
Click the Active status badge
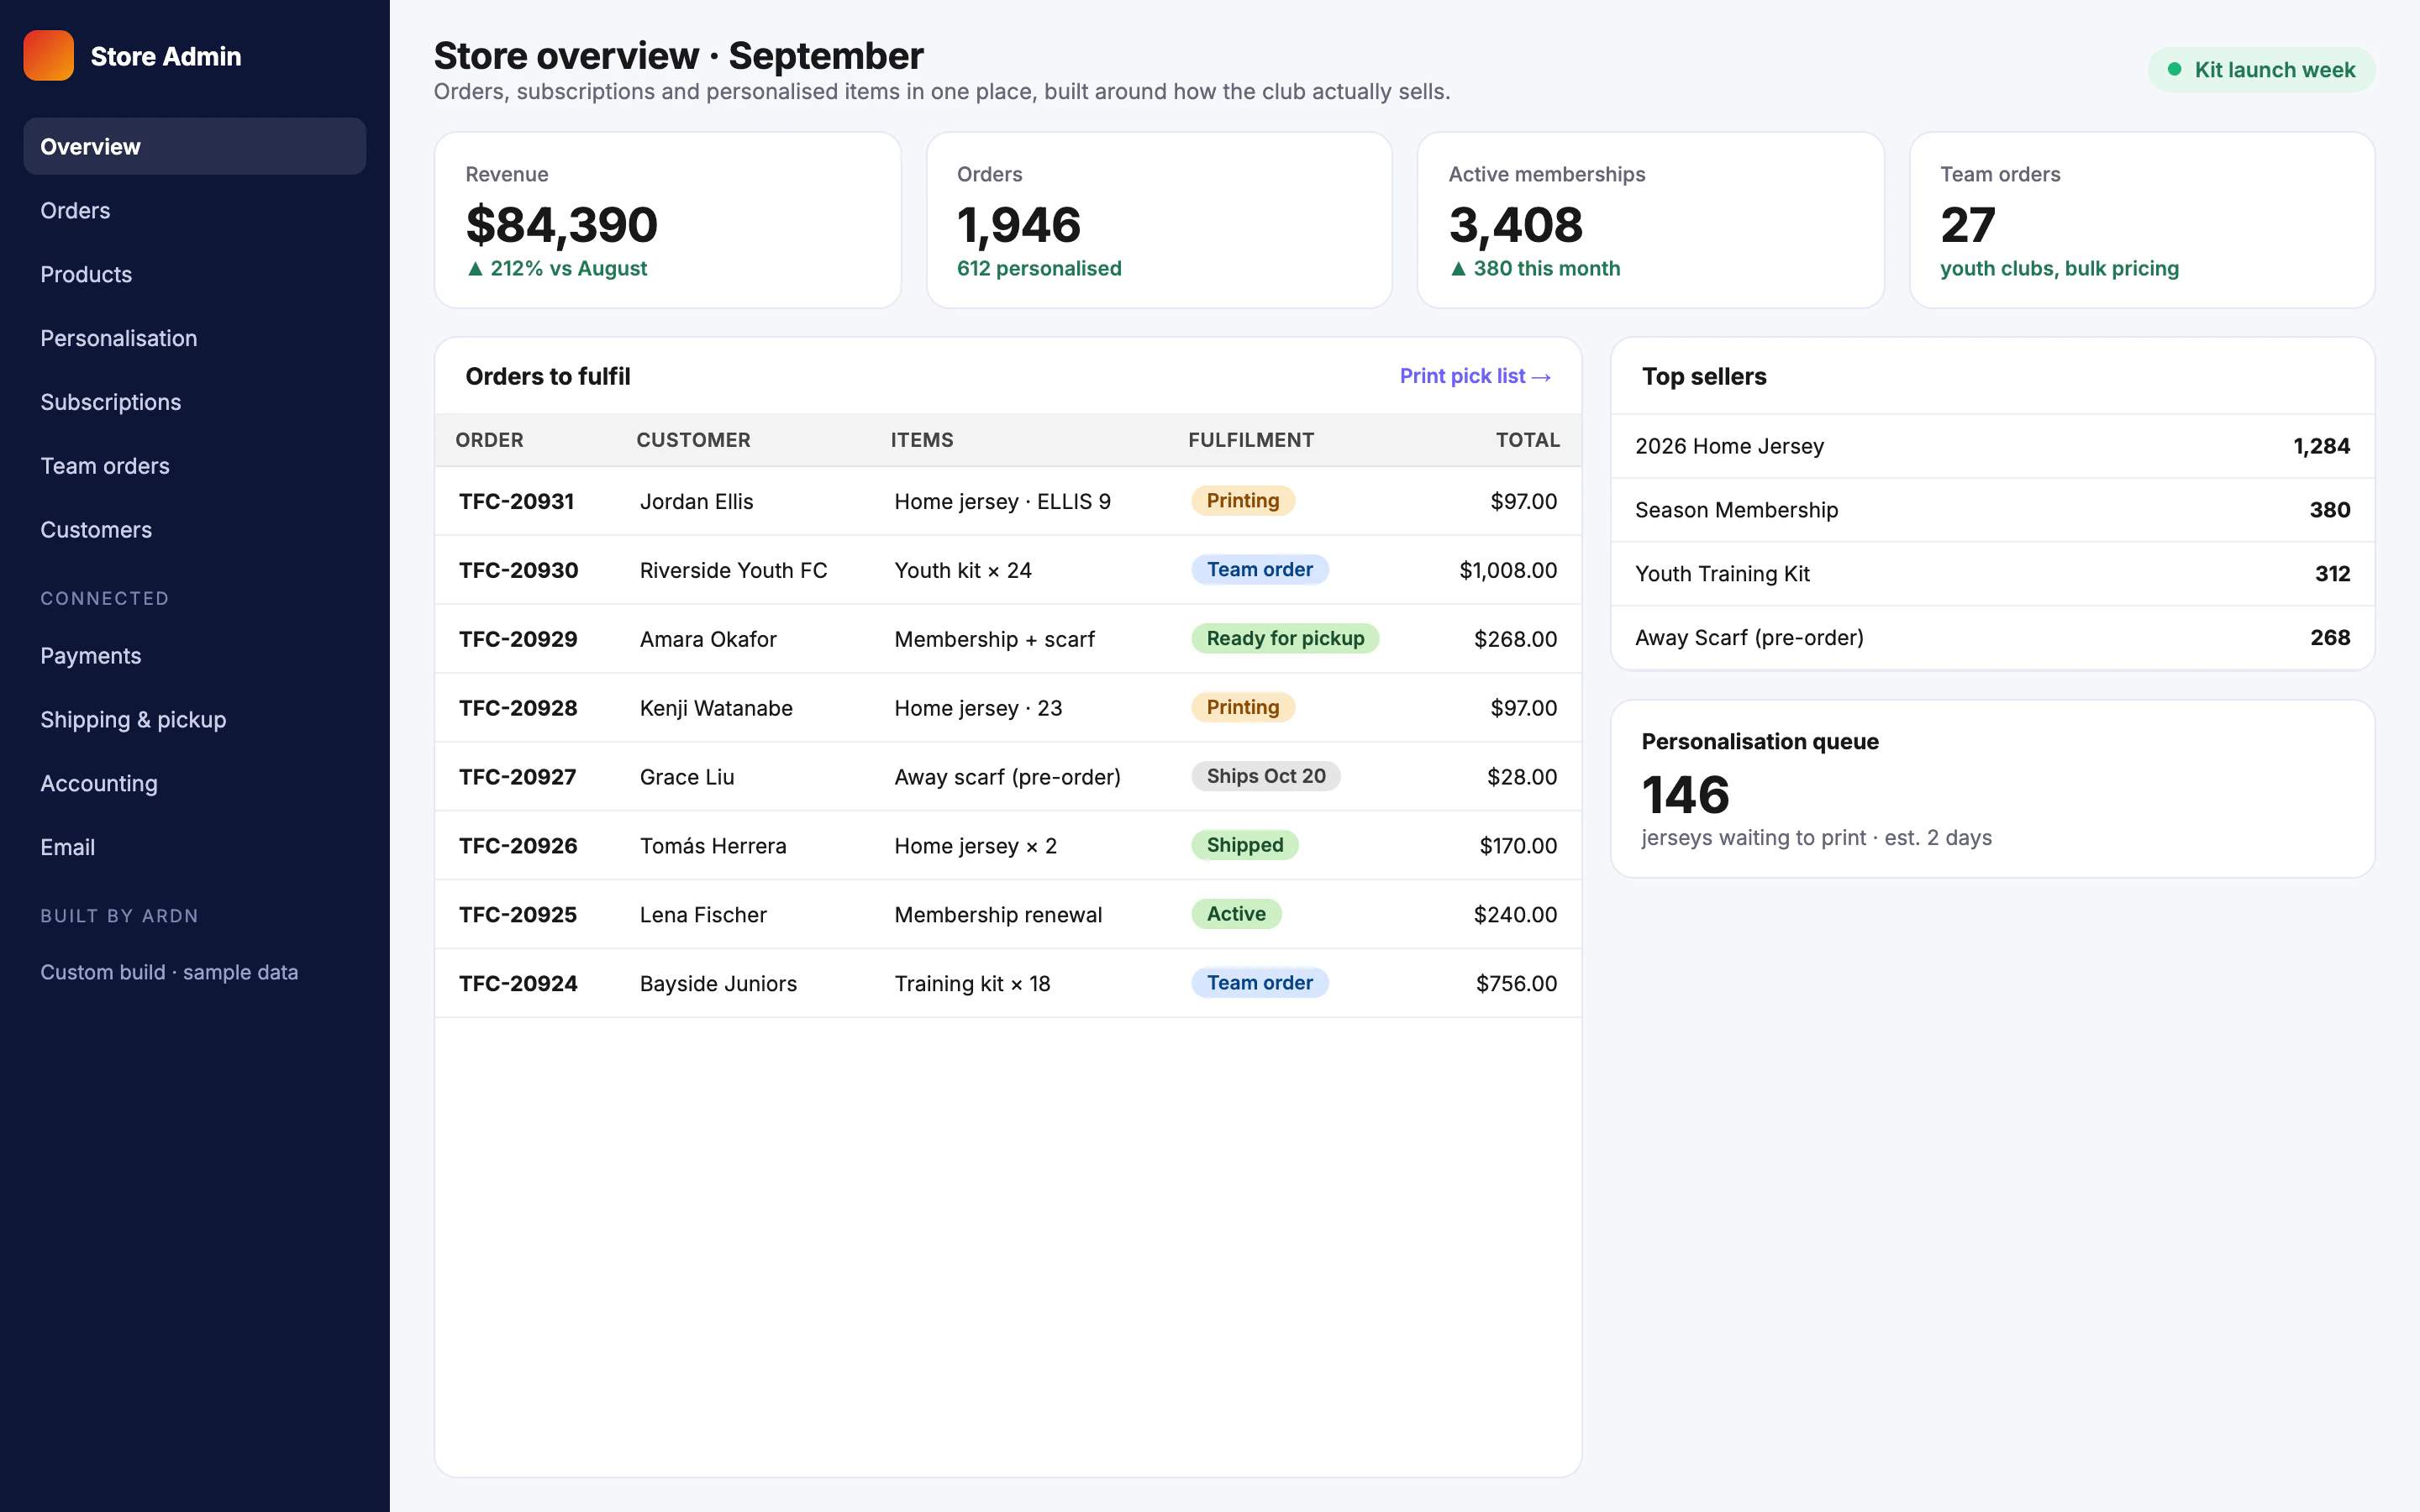(1236, 914)
